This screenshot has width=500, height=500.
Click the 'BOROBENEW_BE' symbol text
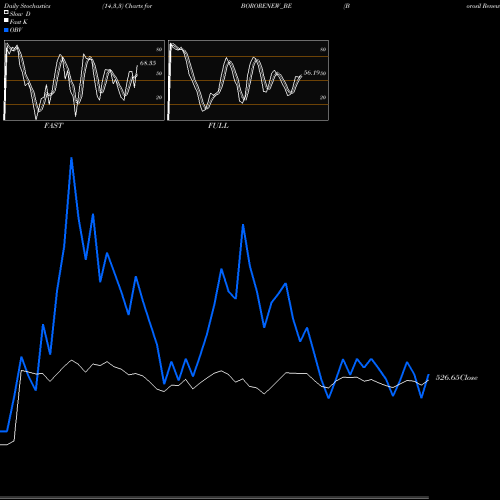pos(266,6)
